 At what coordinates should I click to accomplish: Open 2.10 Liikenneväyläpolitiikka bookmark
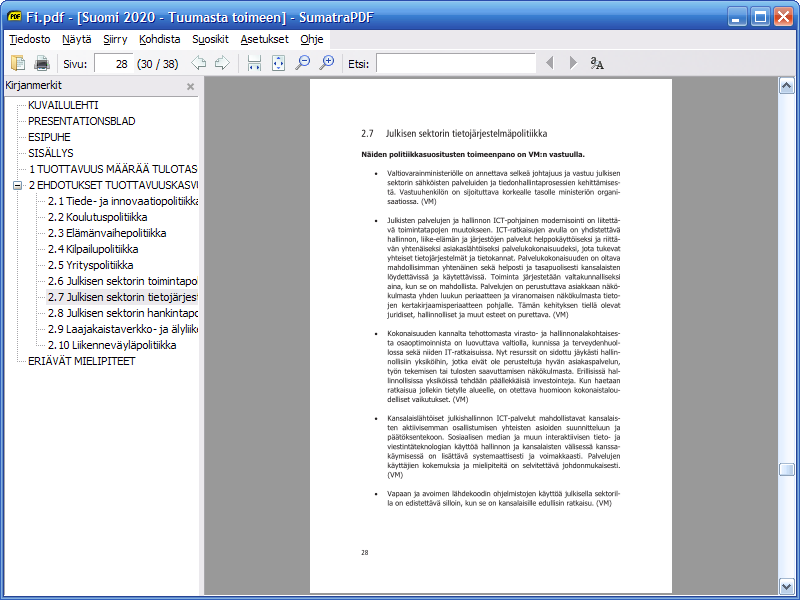(112, 345)
